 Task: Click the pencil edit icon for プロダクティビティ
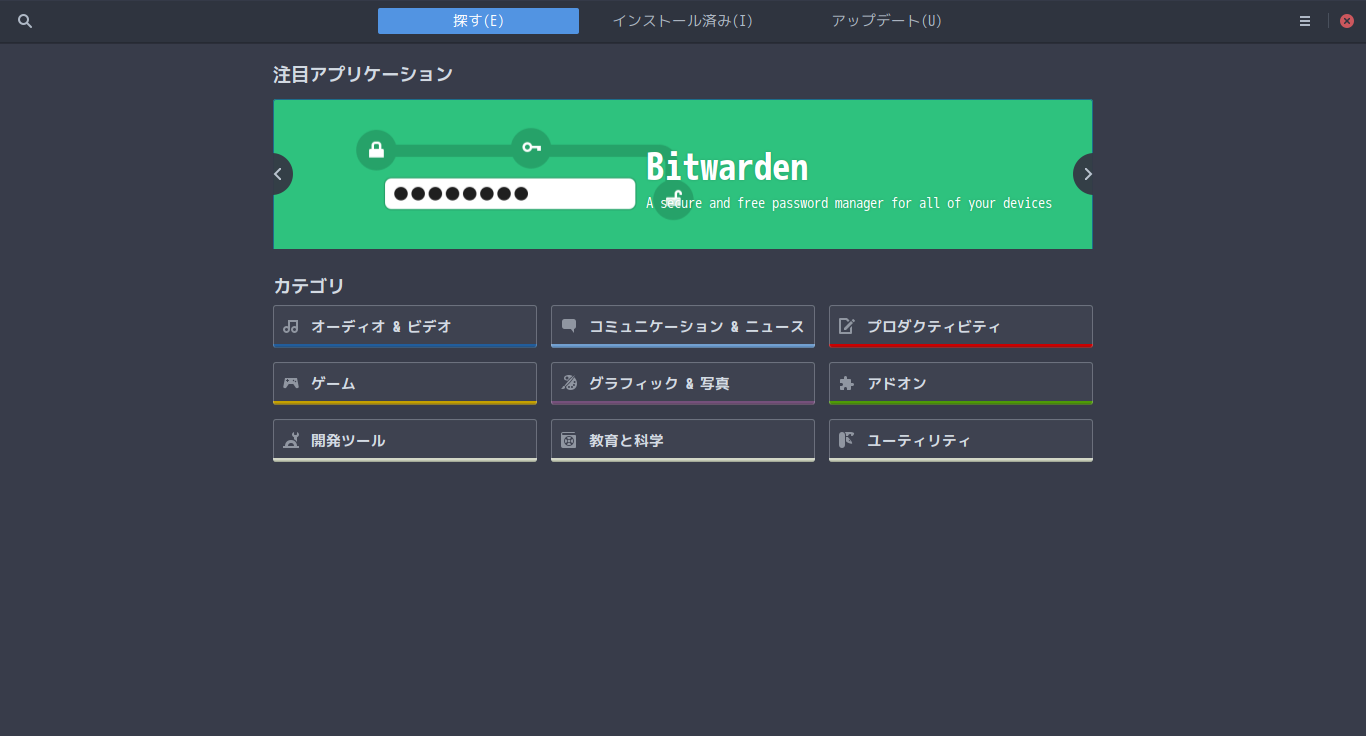coord(847,326)
